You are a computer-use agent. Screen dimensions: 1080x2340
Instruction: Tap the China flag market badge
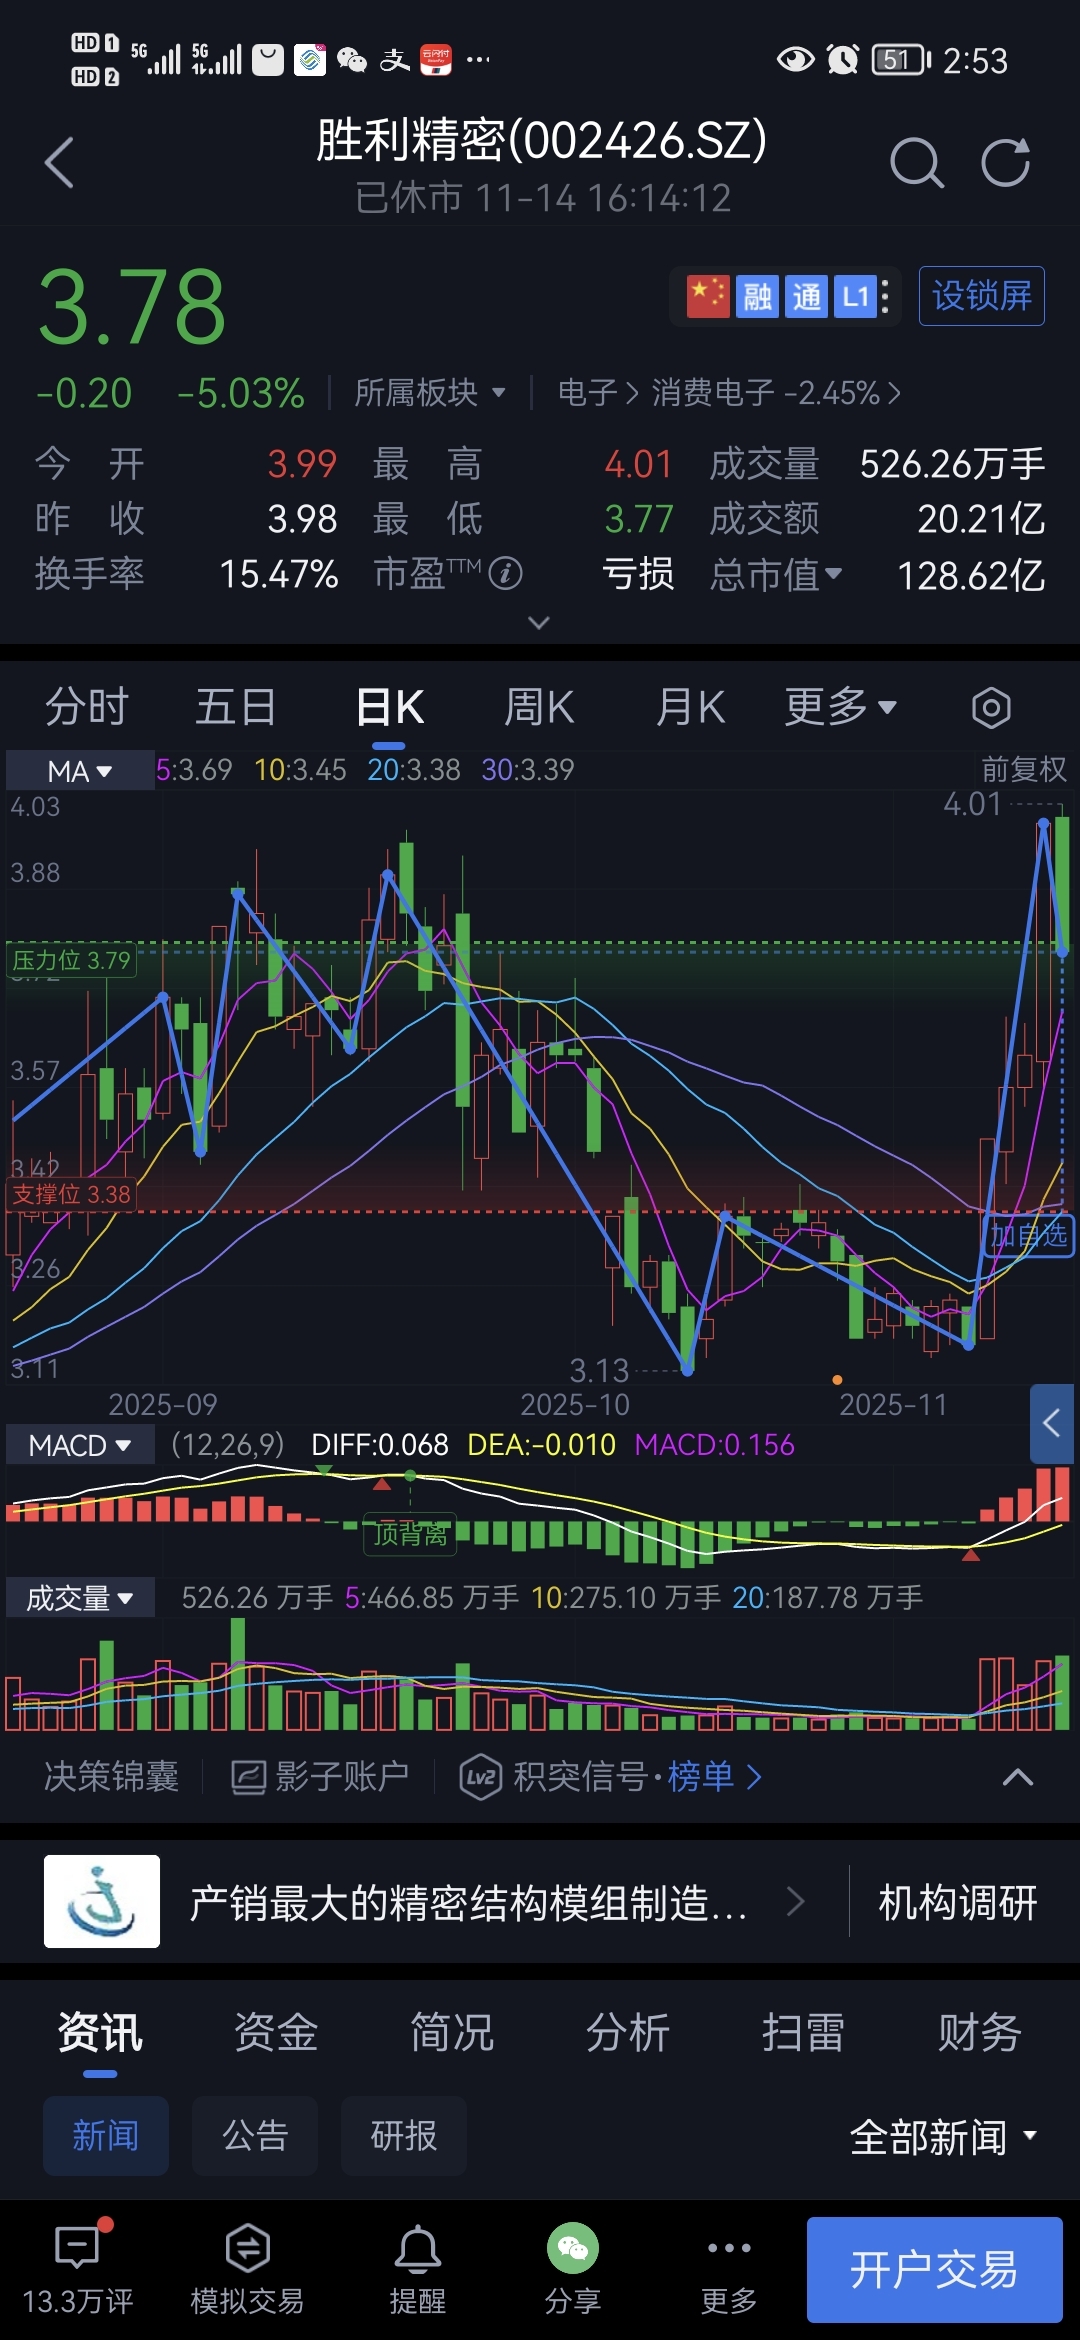point(708,296)
